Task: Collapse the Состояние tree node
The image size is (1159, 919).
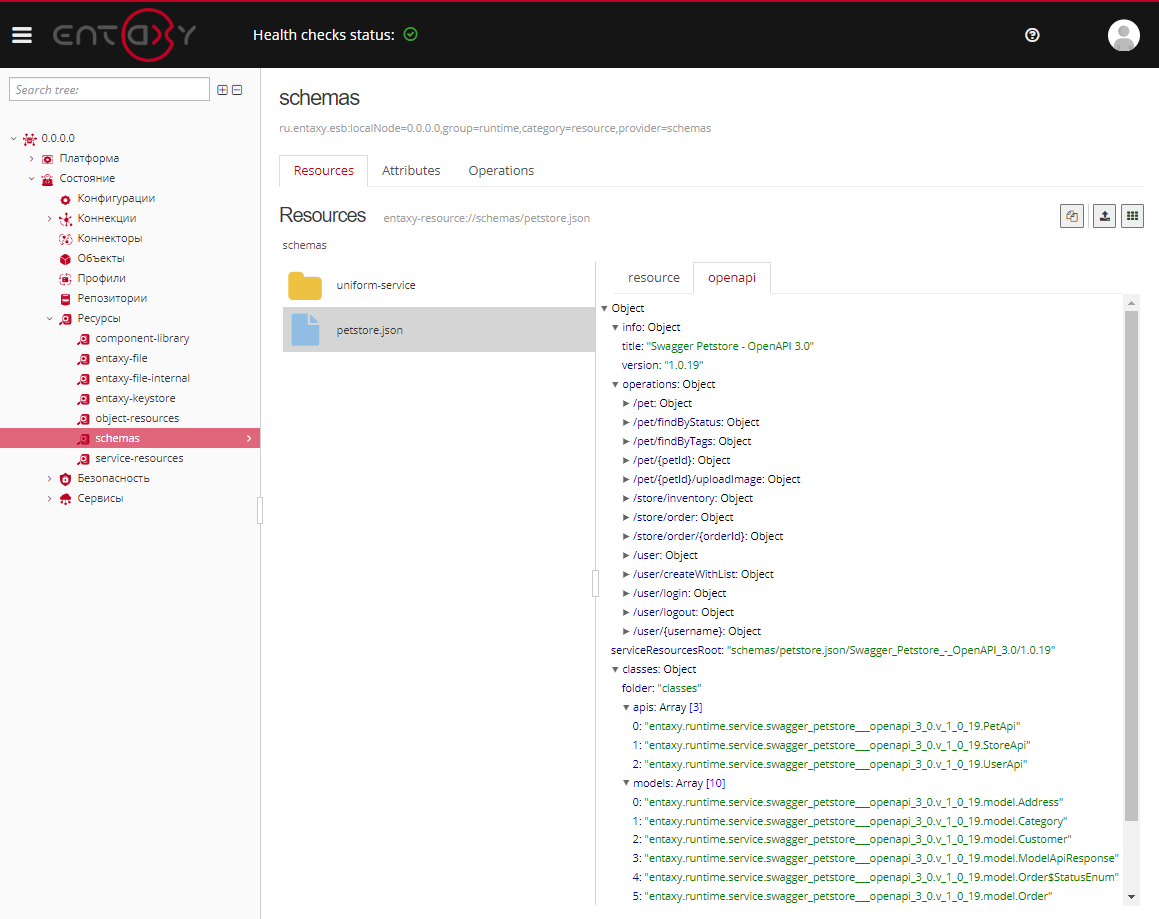Action: point(30,178)
